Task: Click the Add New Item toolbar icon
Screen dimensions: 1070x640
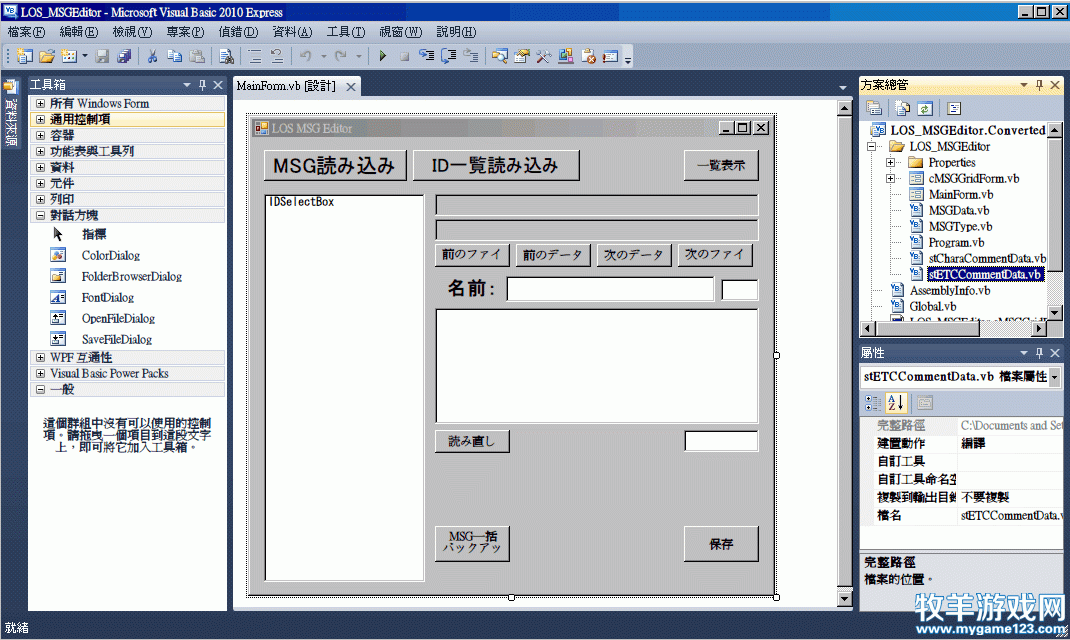Action: click(69, 56)
